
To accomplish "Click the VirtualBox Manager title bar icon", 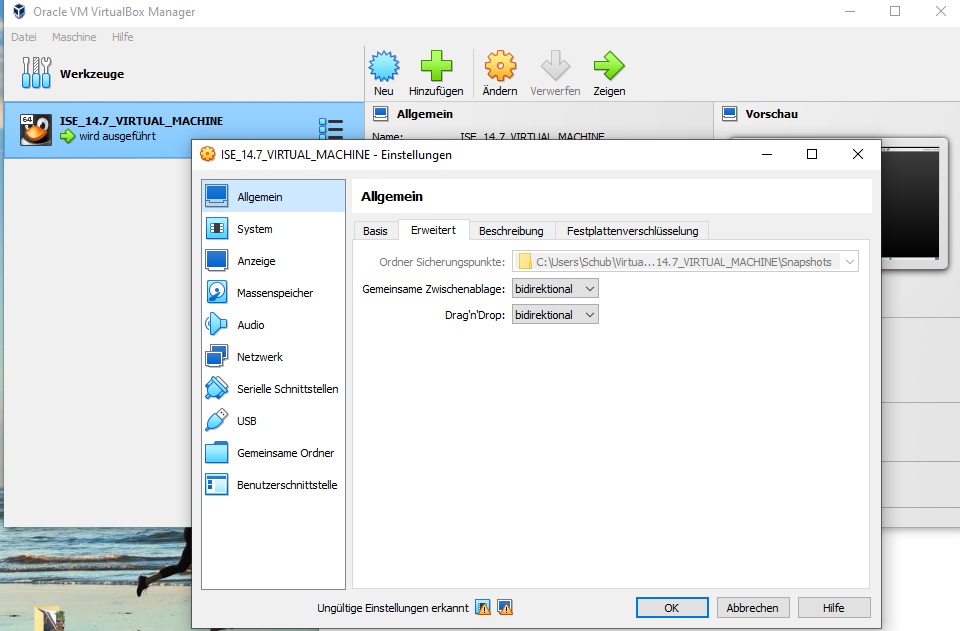I will pos(20,11).
